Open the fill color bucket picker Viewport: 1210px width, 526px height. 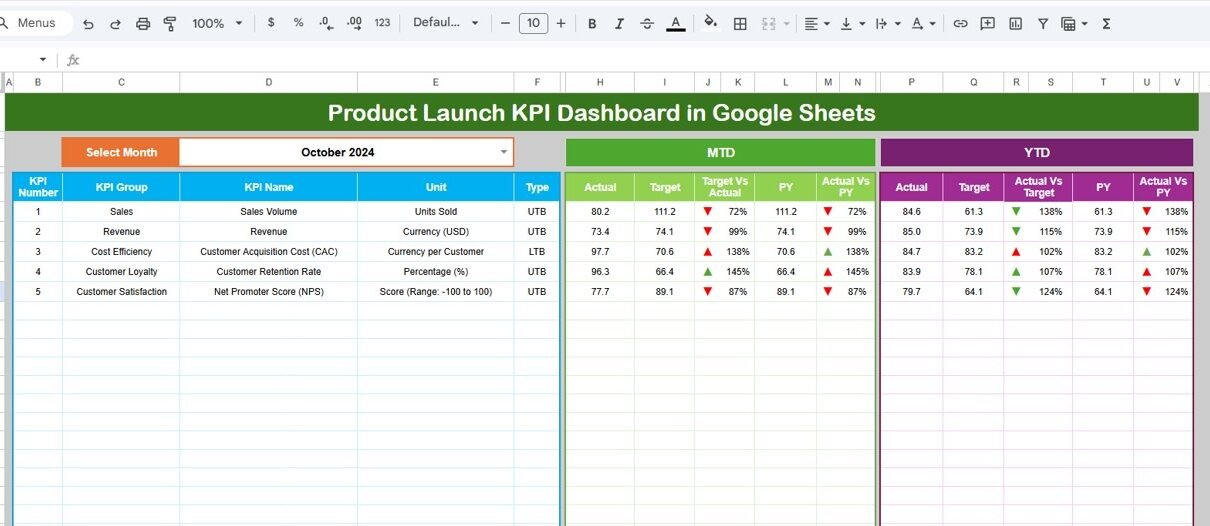pos(710,23)
